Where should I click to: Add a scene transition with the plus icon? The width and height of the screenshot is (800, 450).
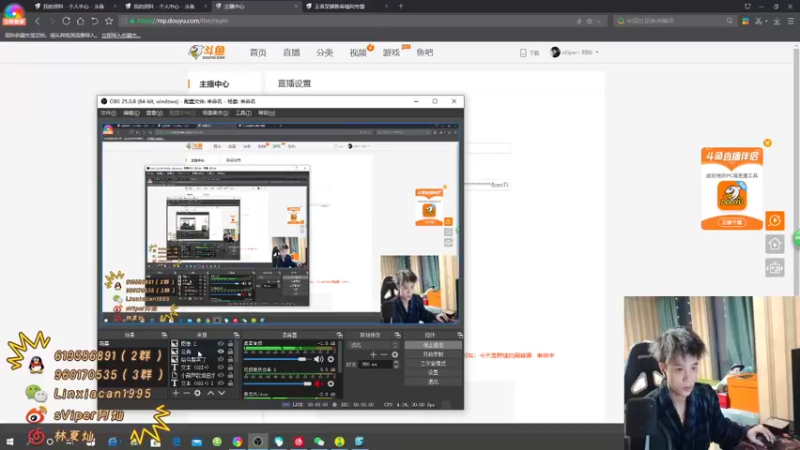(x=373, y=355)
